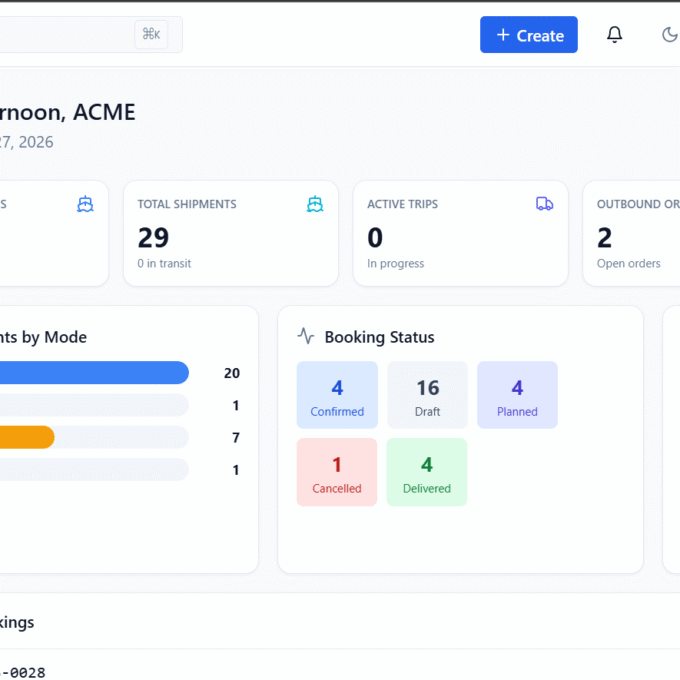Click the TOTAL SHIPMENTS label
Screen dimensions: 680x680
tap(187, 204)
